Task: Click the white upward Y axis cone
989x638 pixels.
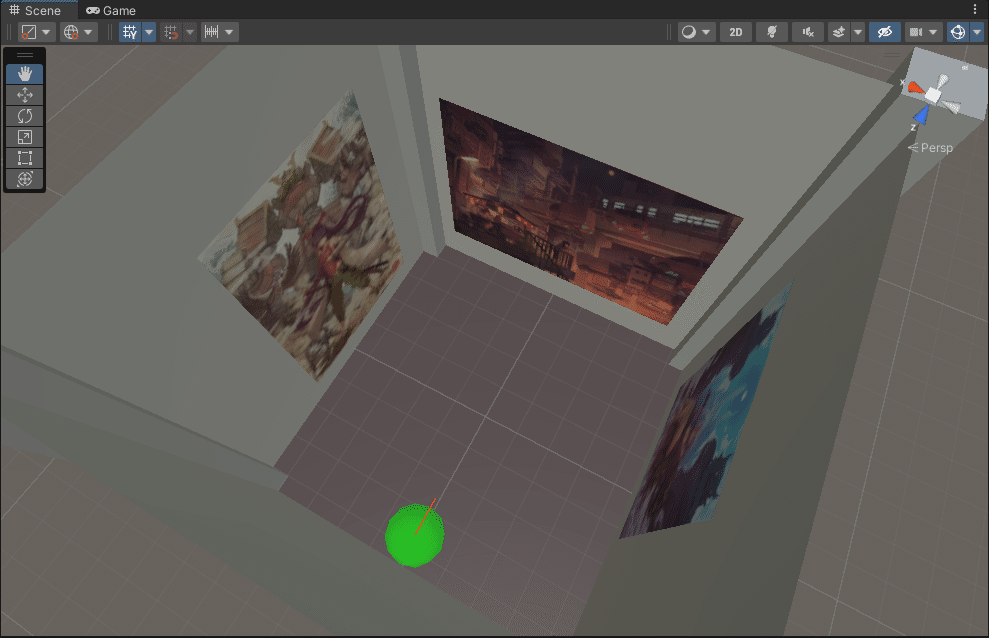Action: click(x=942, y=81)
